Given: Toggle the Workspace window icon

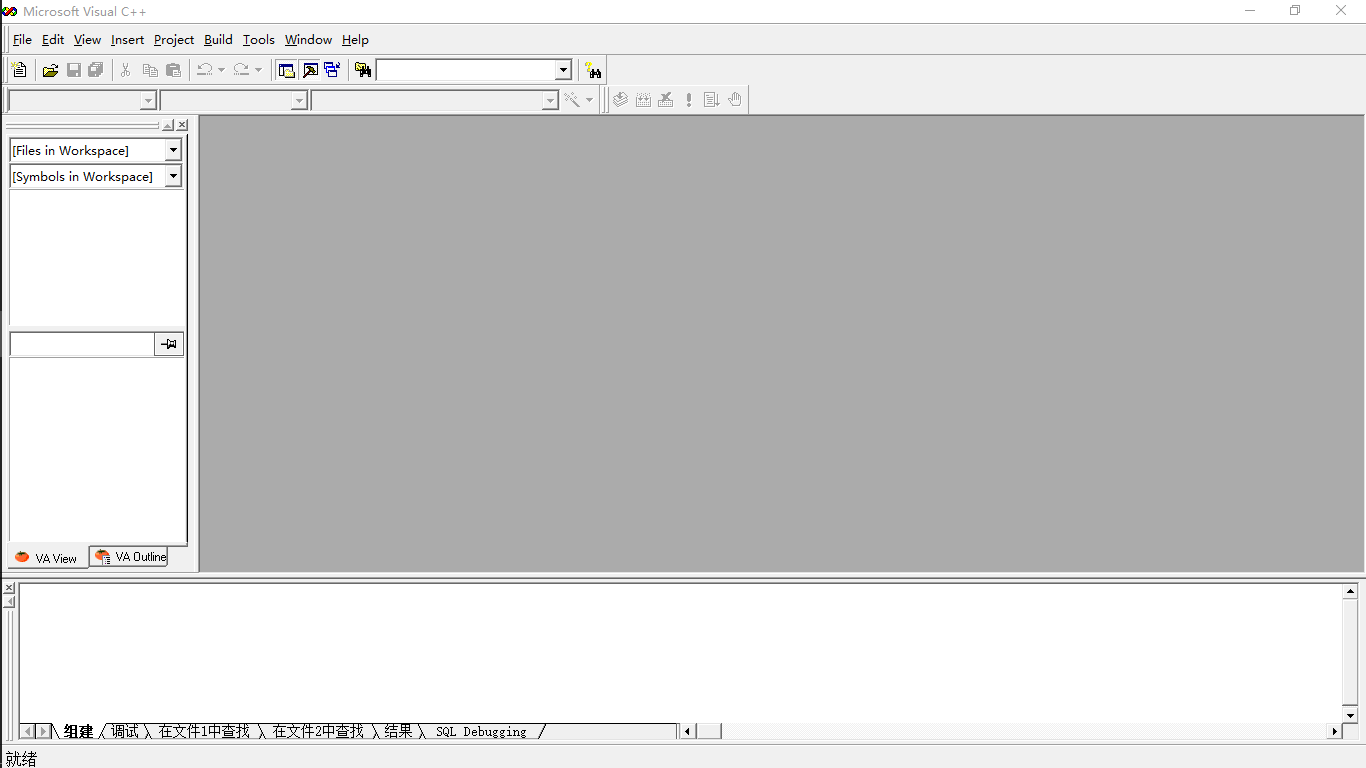Looking at the screenshot, I should 287,70.
